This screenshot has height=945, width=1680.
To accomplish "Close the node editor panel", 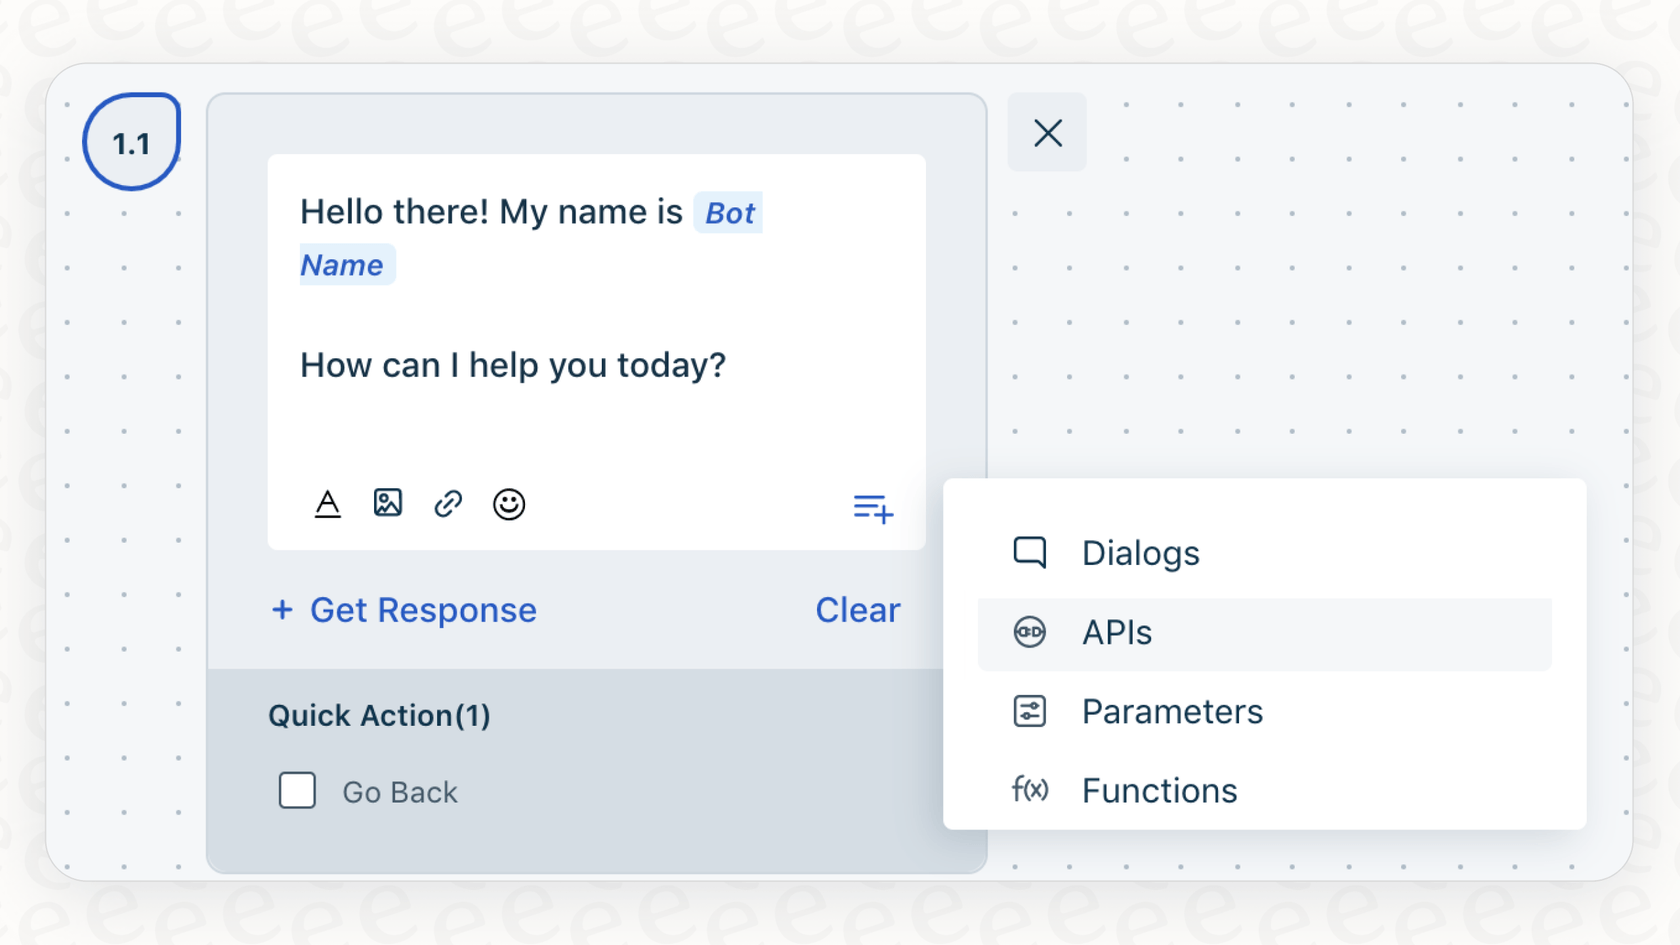I will click(x=1047, y=131).
